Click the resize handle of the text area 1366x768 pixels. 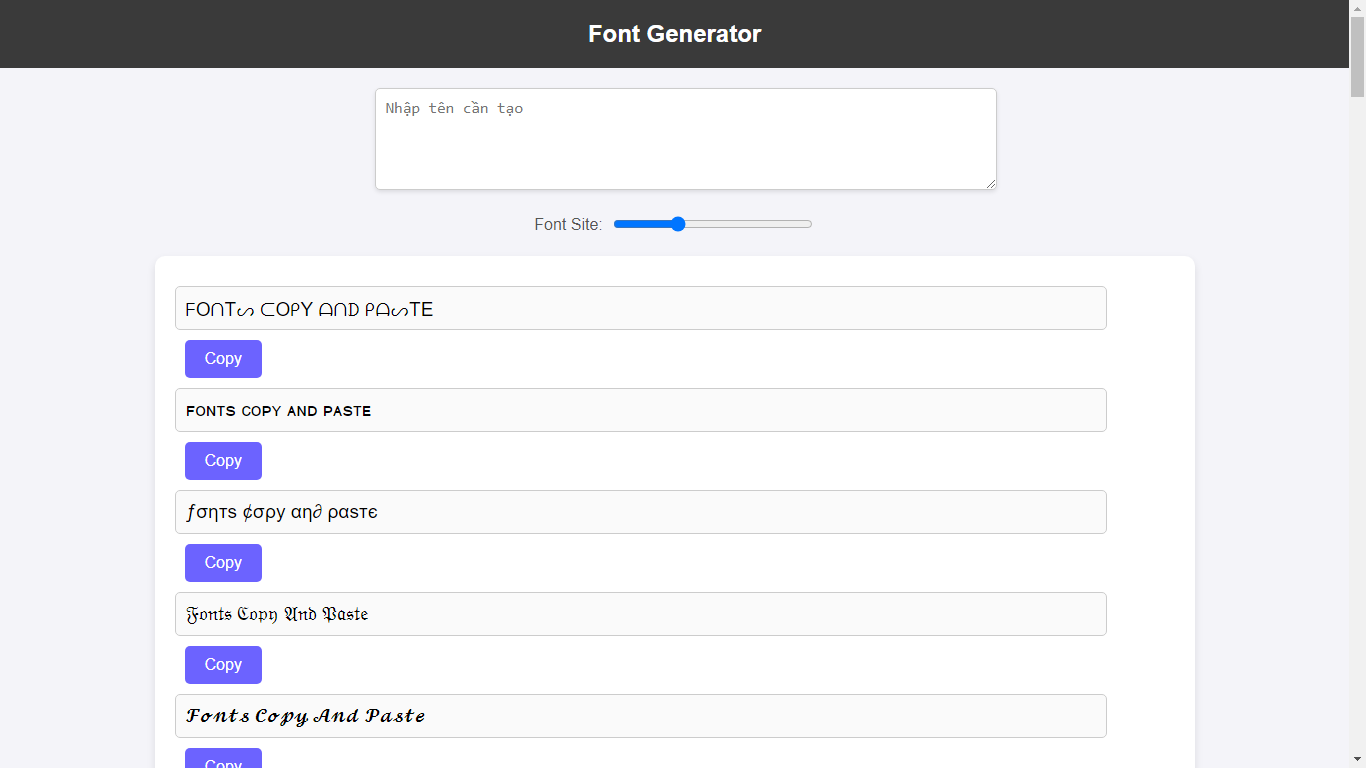coord(991,184)
